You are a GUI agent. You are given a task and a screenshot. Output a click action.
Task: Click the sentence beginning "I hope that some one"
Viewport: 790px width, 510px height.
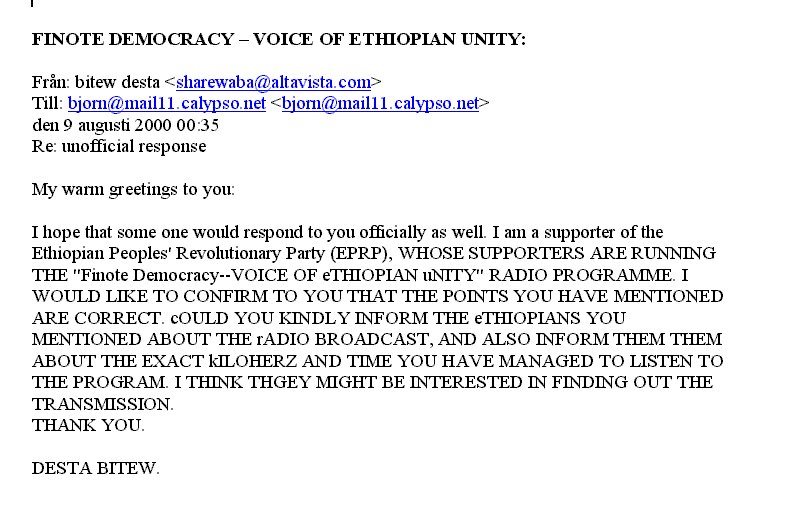(259, 232)
